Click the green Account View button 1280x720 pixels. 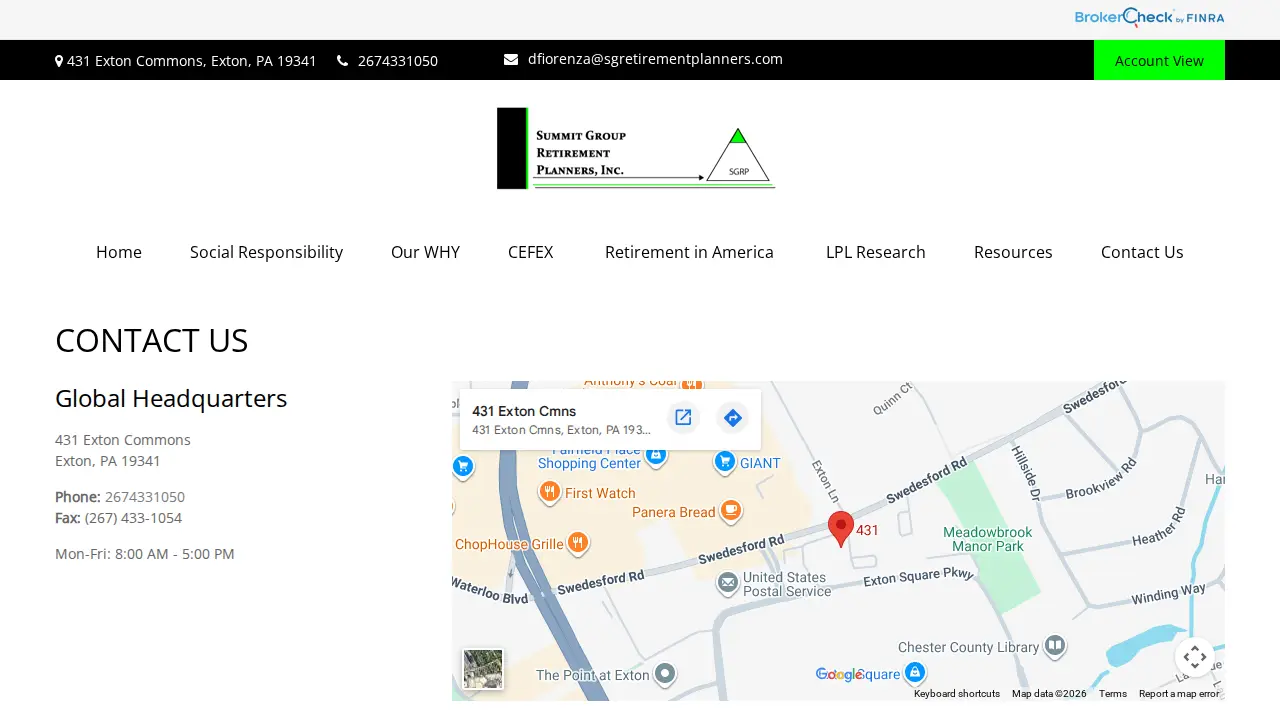[1159, 60]
